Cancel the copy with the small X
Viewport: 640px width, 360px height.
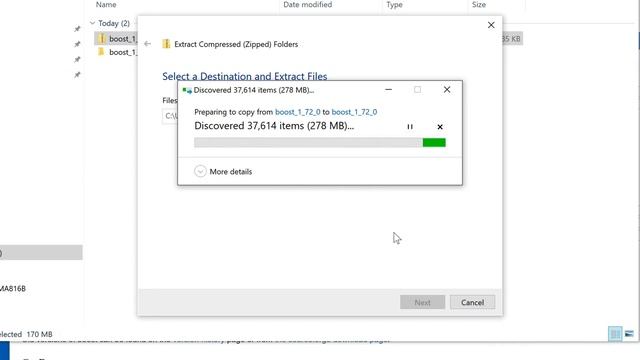440,127
